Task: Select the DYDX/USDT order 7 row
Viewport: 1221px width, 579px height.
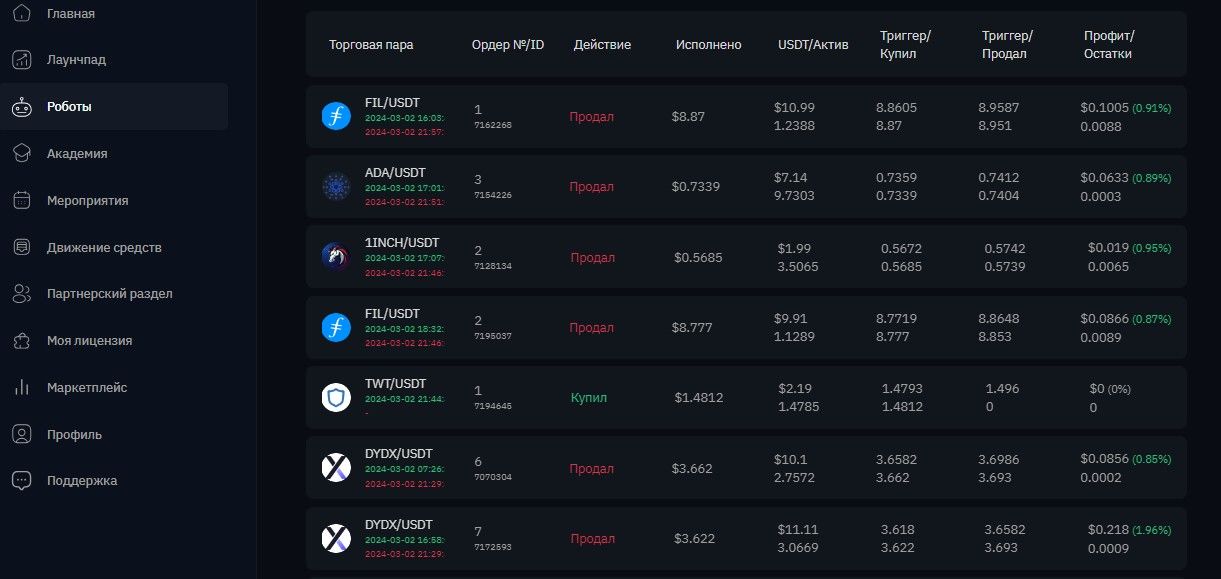Action: click(x=746, y=539)
